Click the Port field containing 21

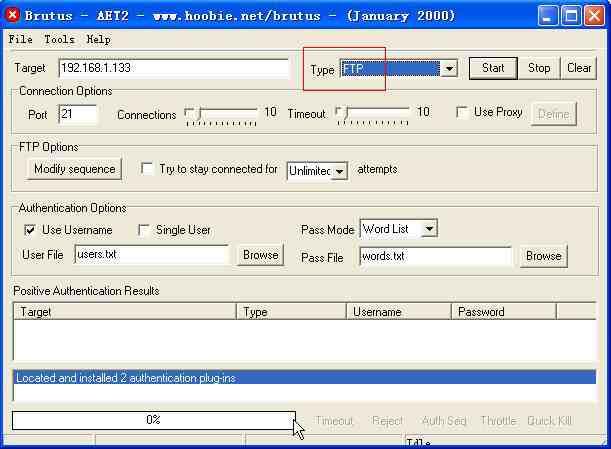click(x=78, y=114)
